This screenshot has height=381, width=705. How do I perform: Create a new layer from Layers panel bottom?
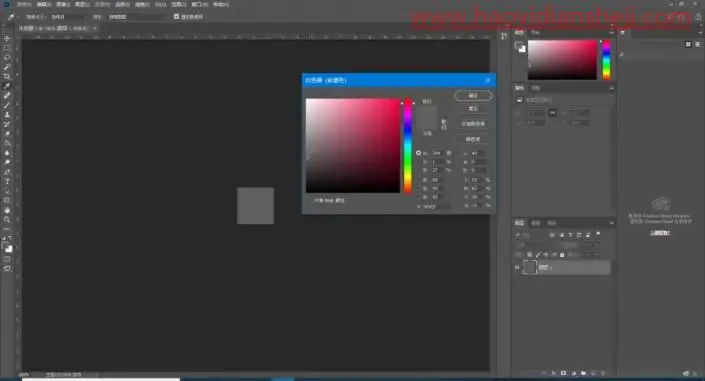(593, 373)
